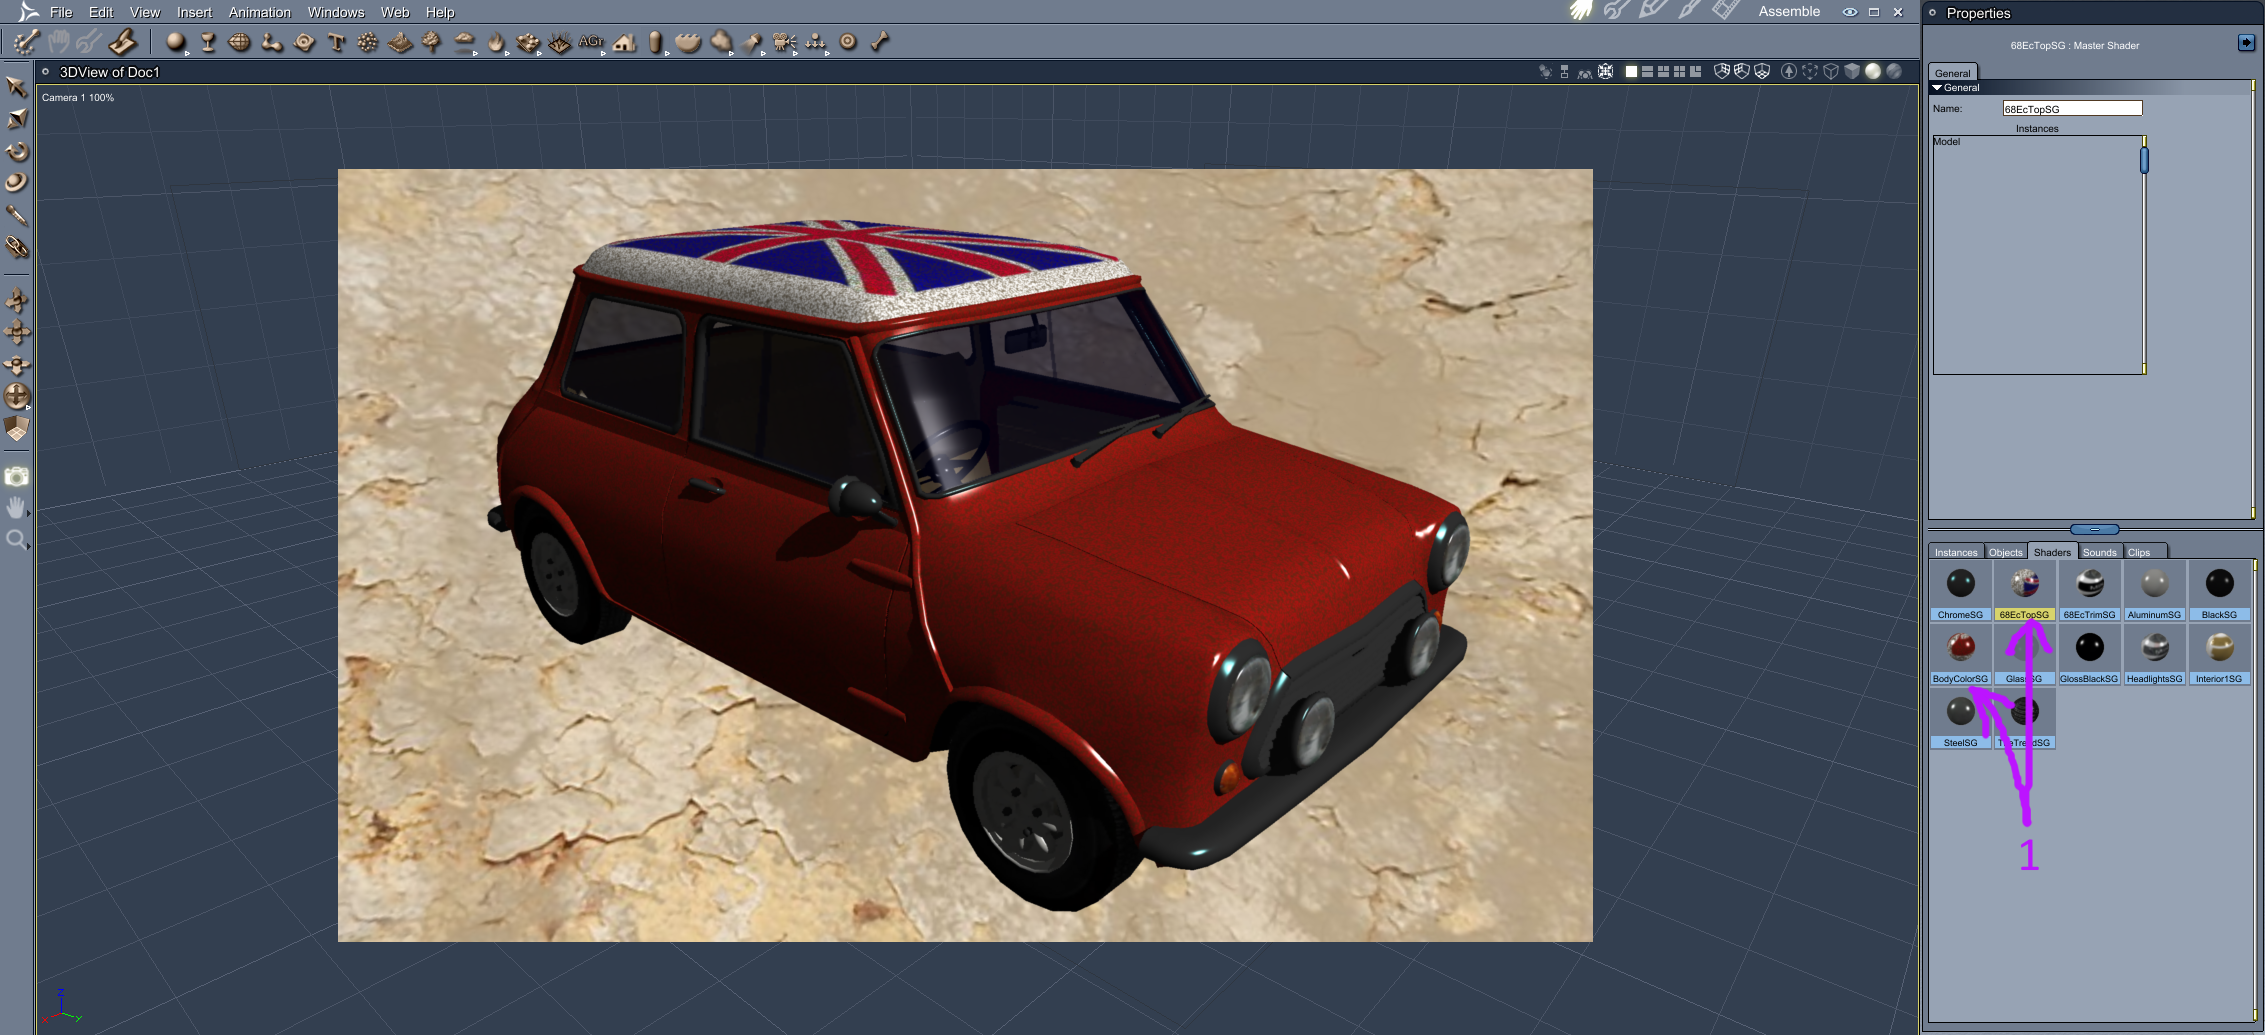Click the render camera icon in left toolbar
This screenshot has width=2265, height=1035.
[x=16, y=477]
